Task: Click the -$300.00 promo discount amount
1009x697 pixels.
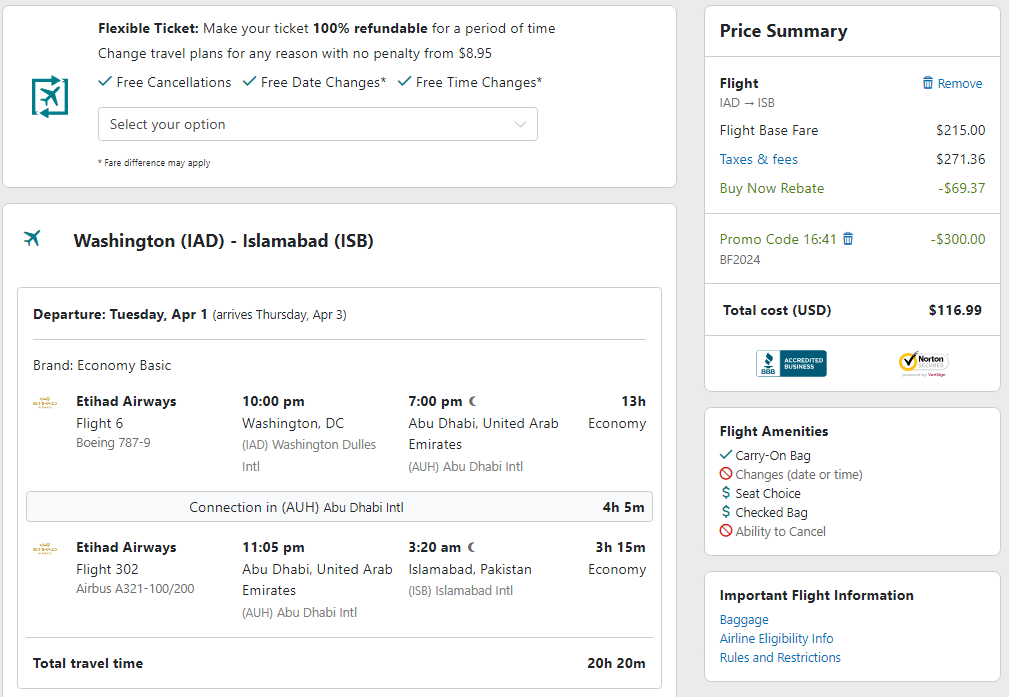Action: pos(958,239)
